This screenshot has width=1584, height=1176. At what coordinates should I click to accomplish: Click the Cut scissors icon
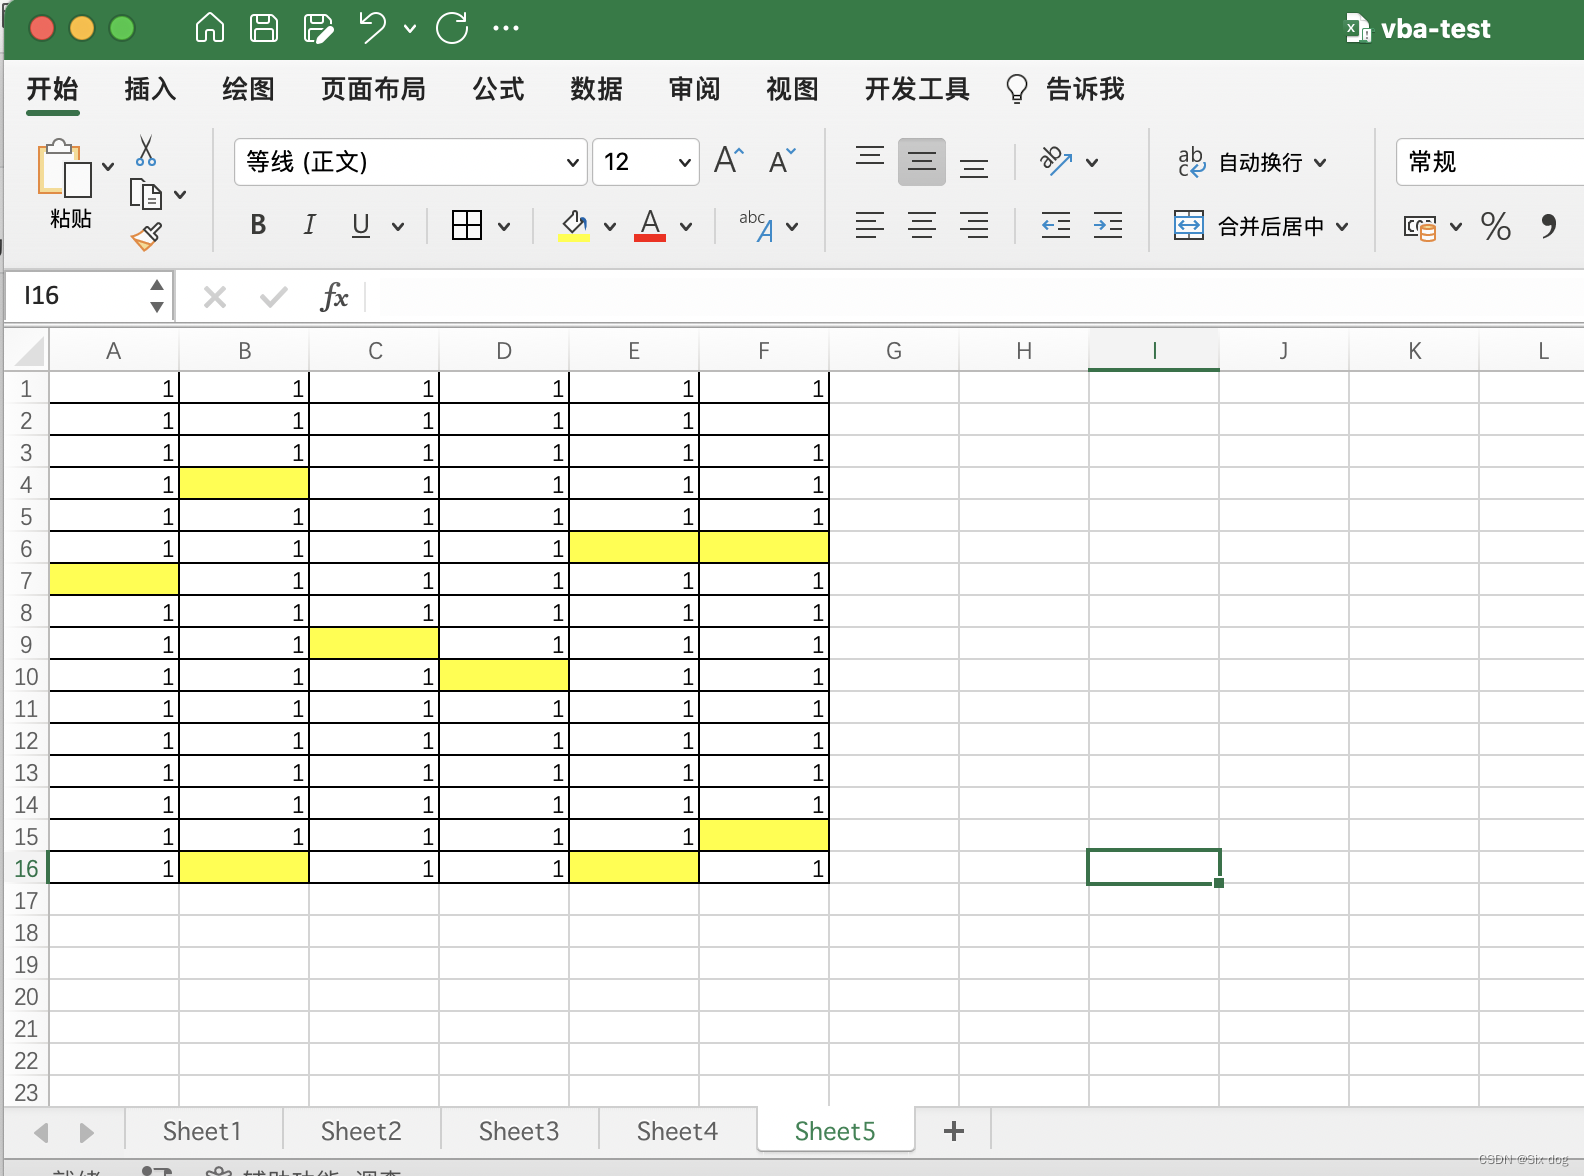[146, 151]
